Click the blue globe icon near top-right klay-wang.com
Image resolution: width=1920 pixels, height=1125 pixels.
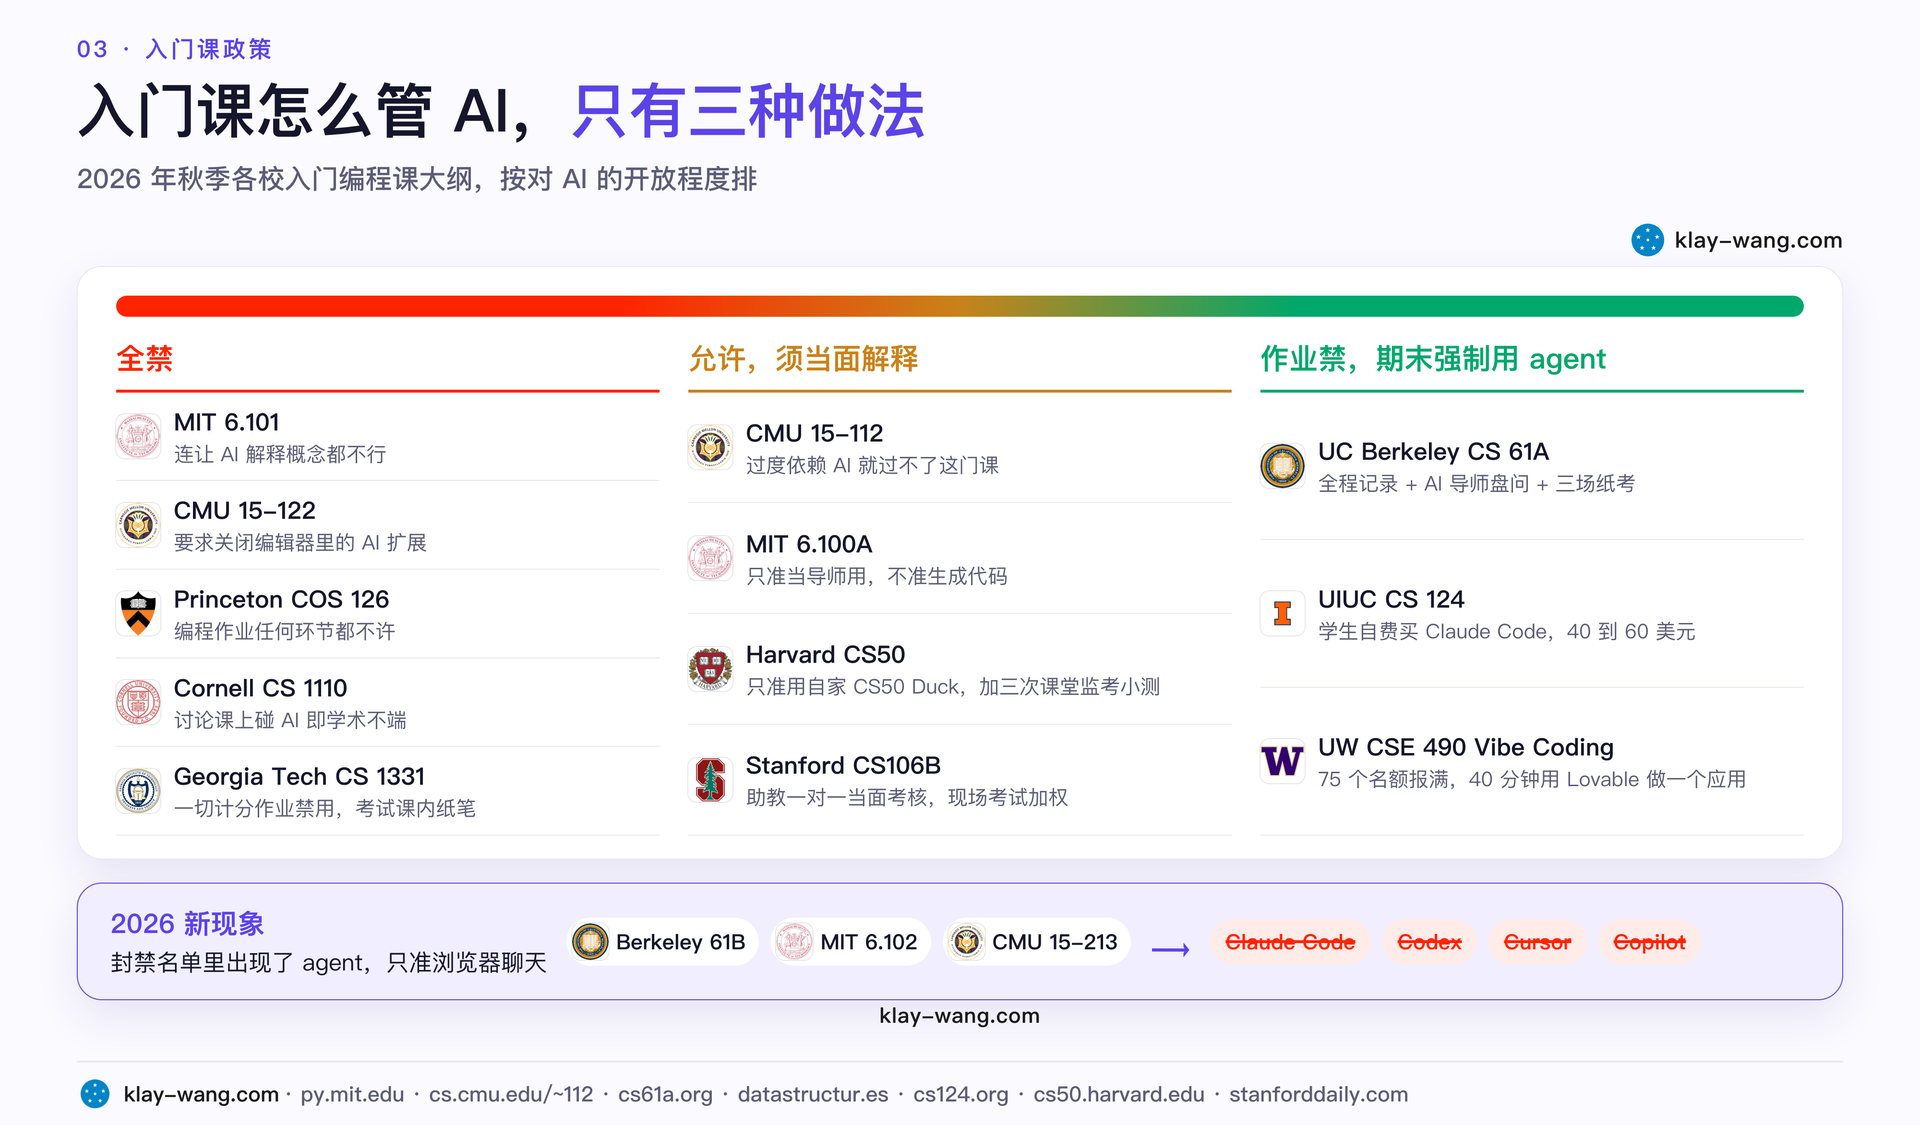click(1647, 240)
